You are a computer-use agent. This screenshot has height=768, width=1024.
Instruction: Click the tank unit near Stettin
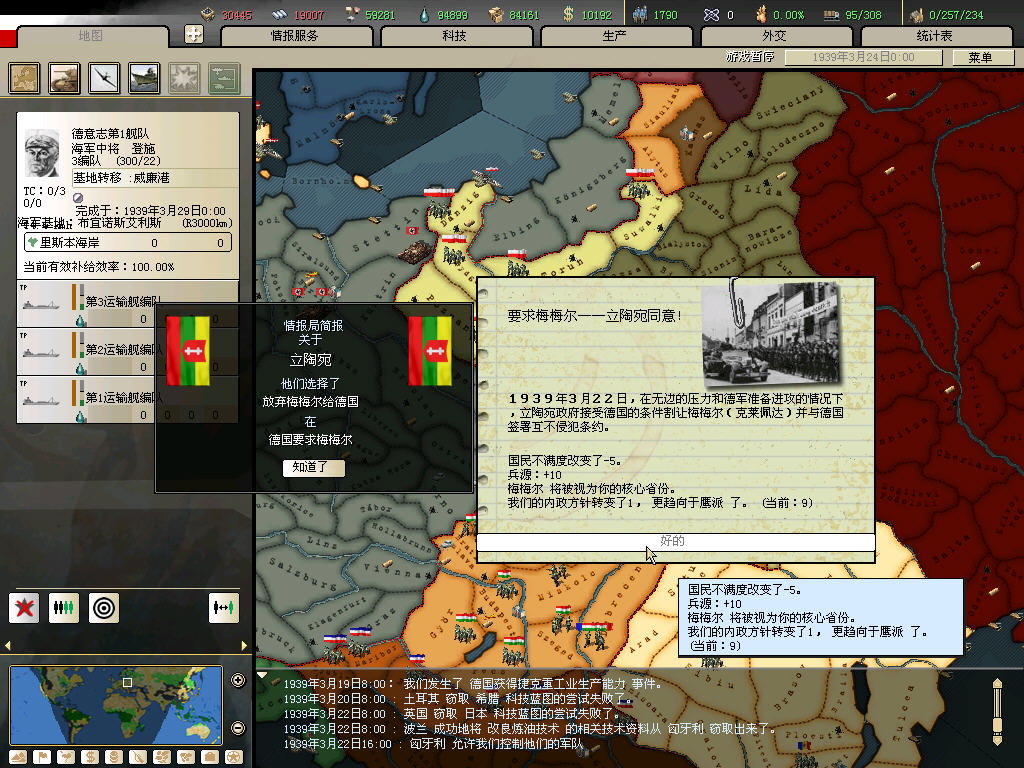[x=413, y=251]
